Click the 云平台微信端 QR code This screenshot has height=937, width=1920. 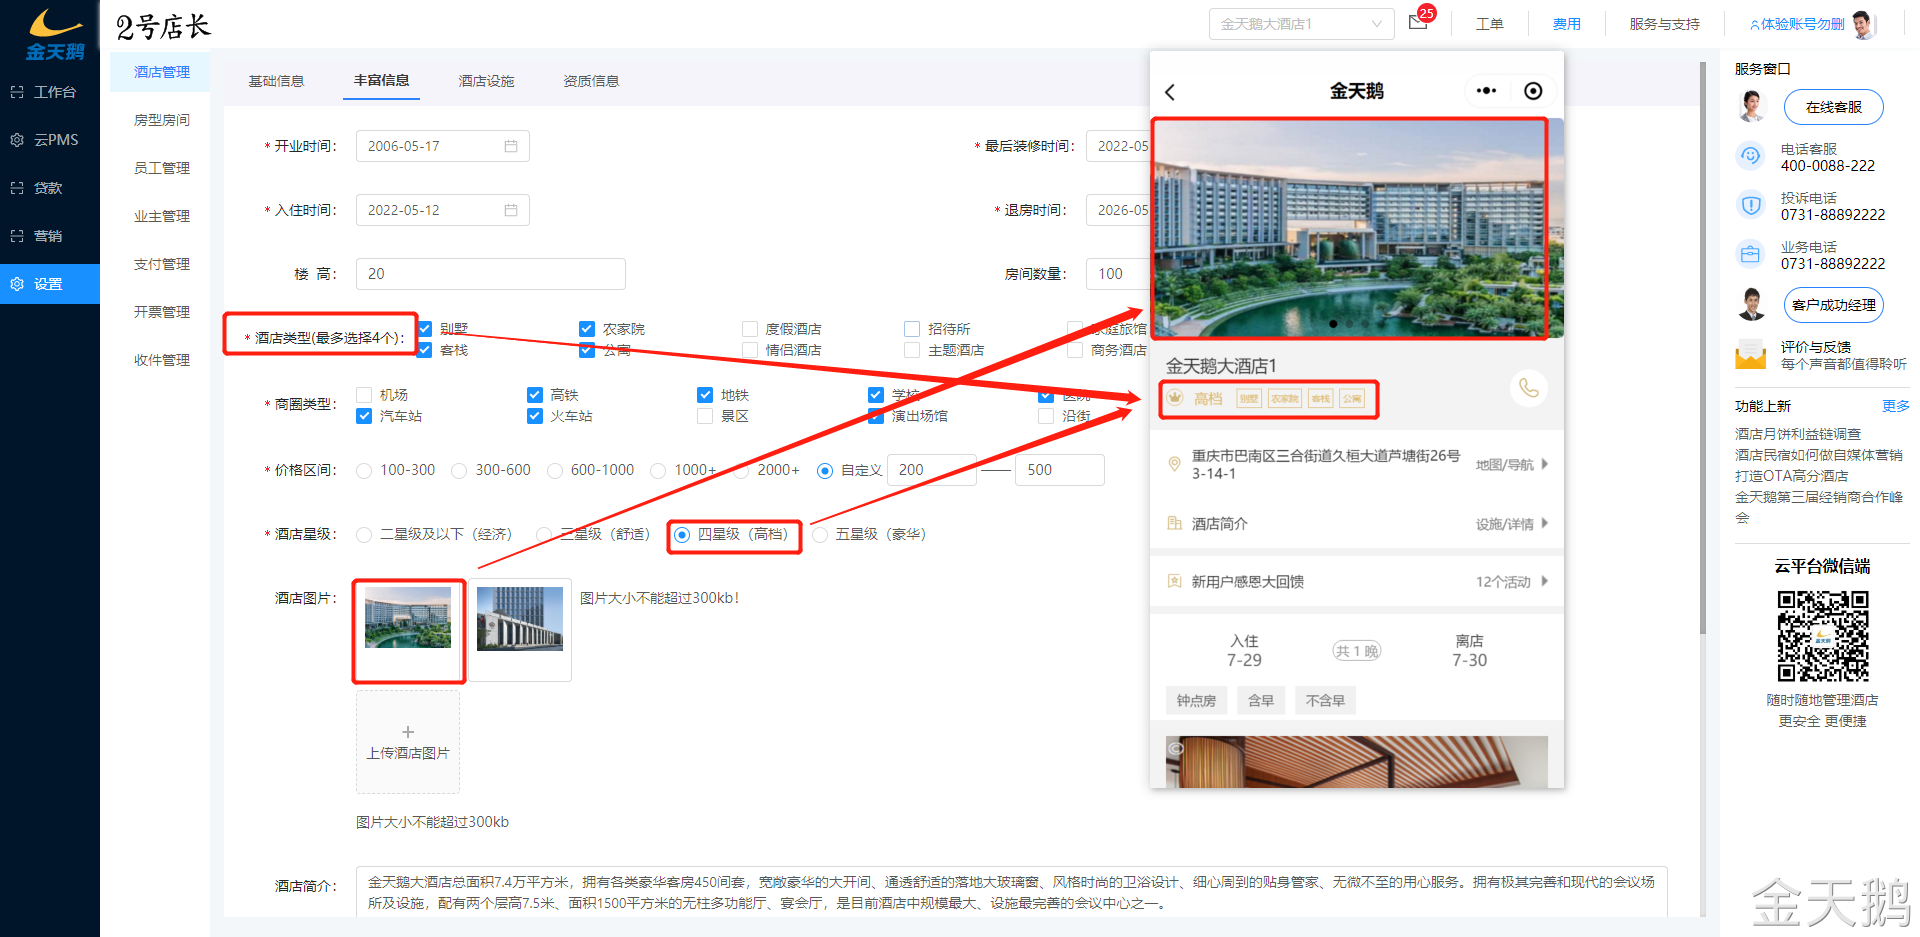tap(1822, 636)
